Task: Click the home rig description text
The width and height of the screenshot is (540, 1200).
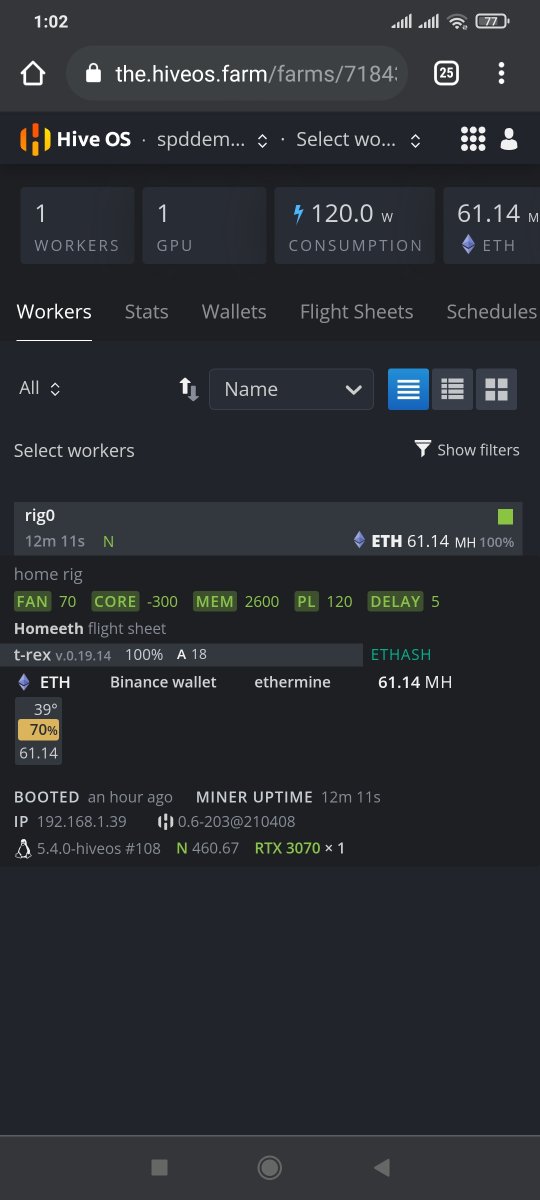Action: [48, 574]
